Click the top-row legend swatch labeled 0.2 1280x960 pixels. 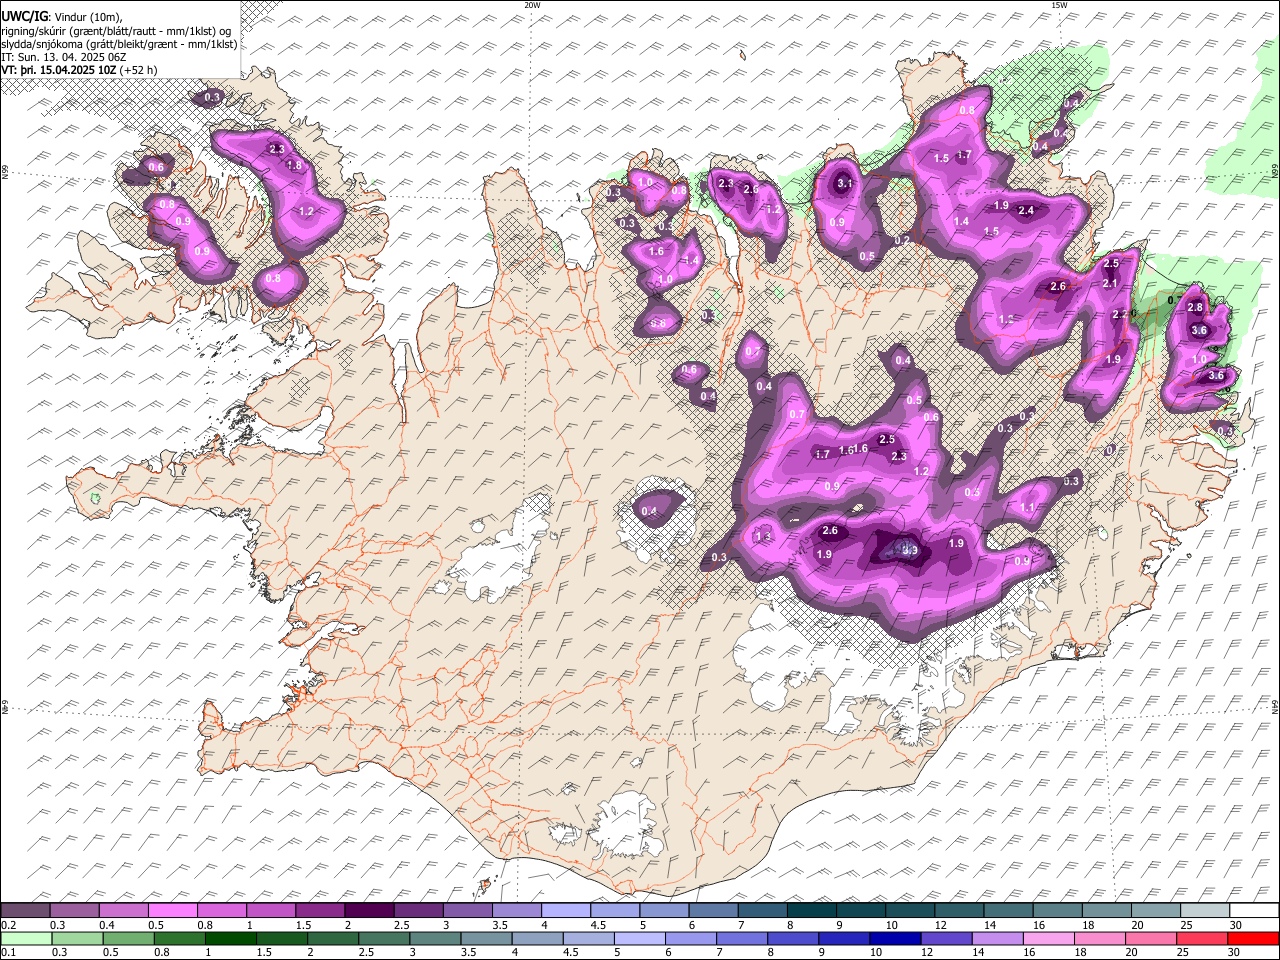25,911
